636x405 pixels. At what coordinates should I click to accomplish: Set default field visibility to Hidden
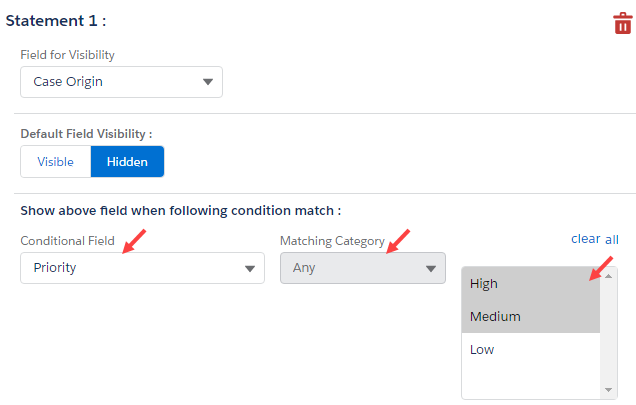[127, 162]
